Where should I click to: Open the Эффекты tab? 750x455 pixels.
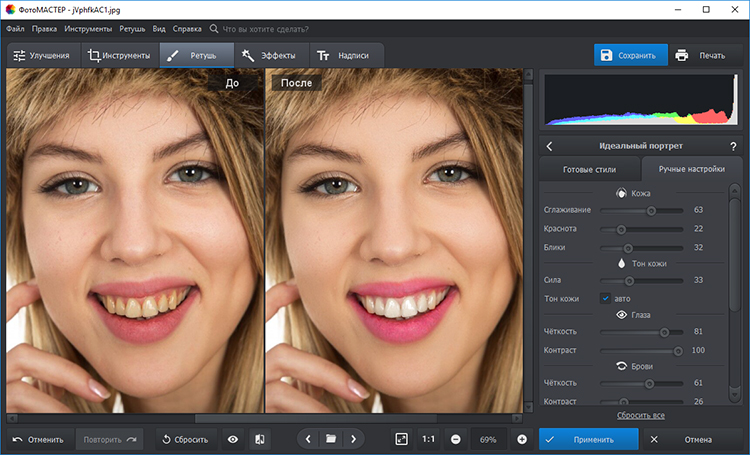coord(268,56)
